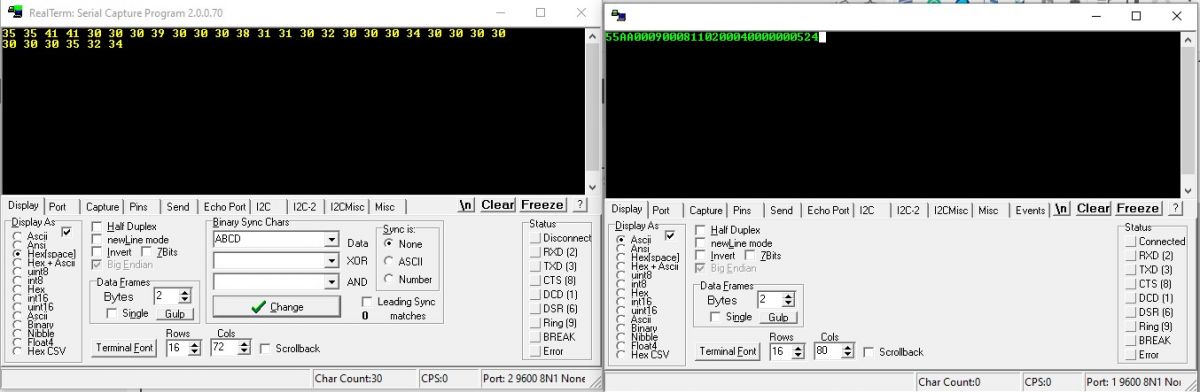
Task: Toggle Leading Sync checkbox in left window
Action: click(399, 301)
